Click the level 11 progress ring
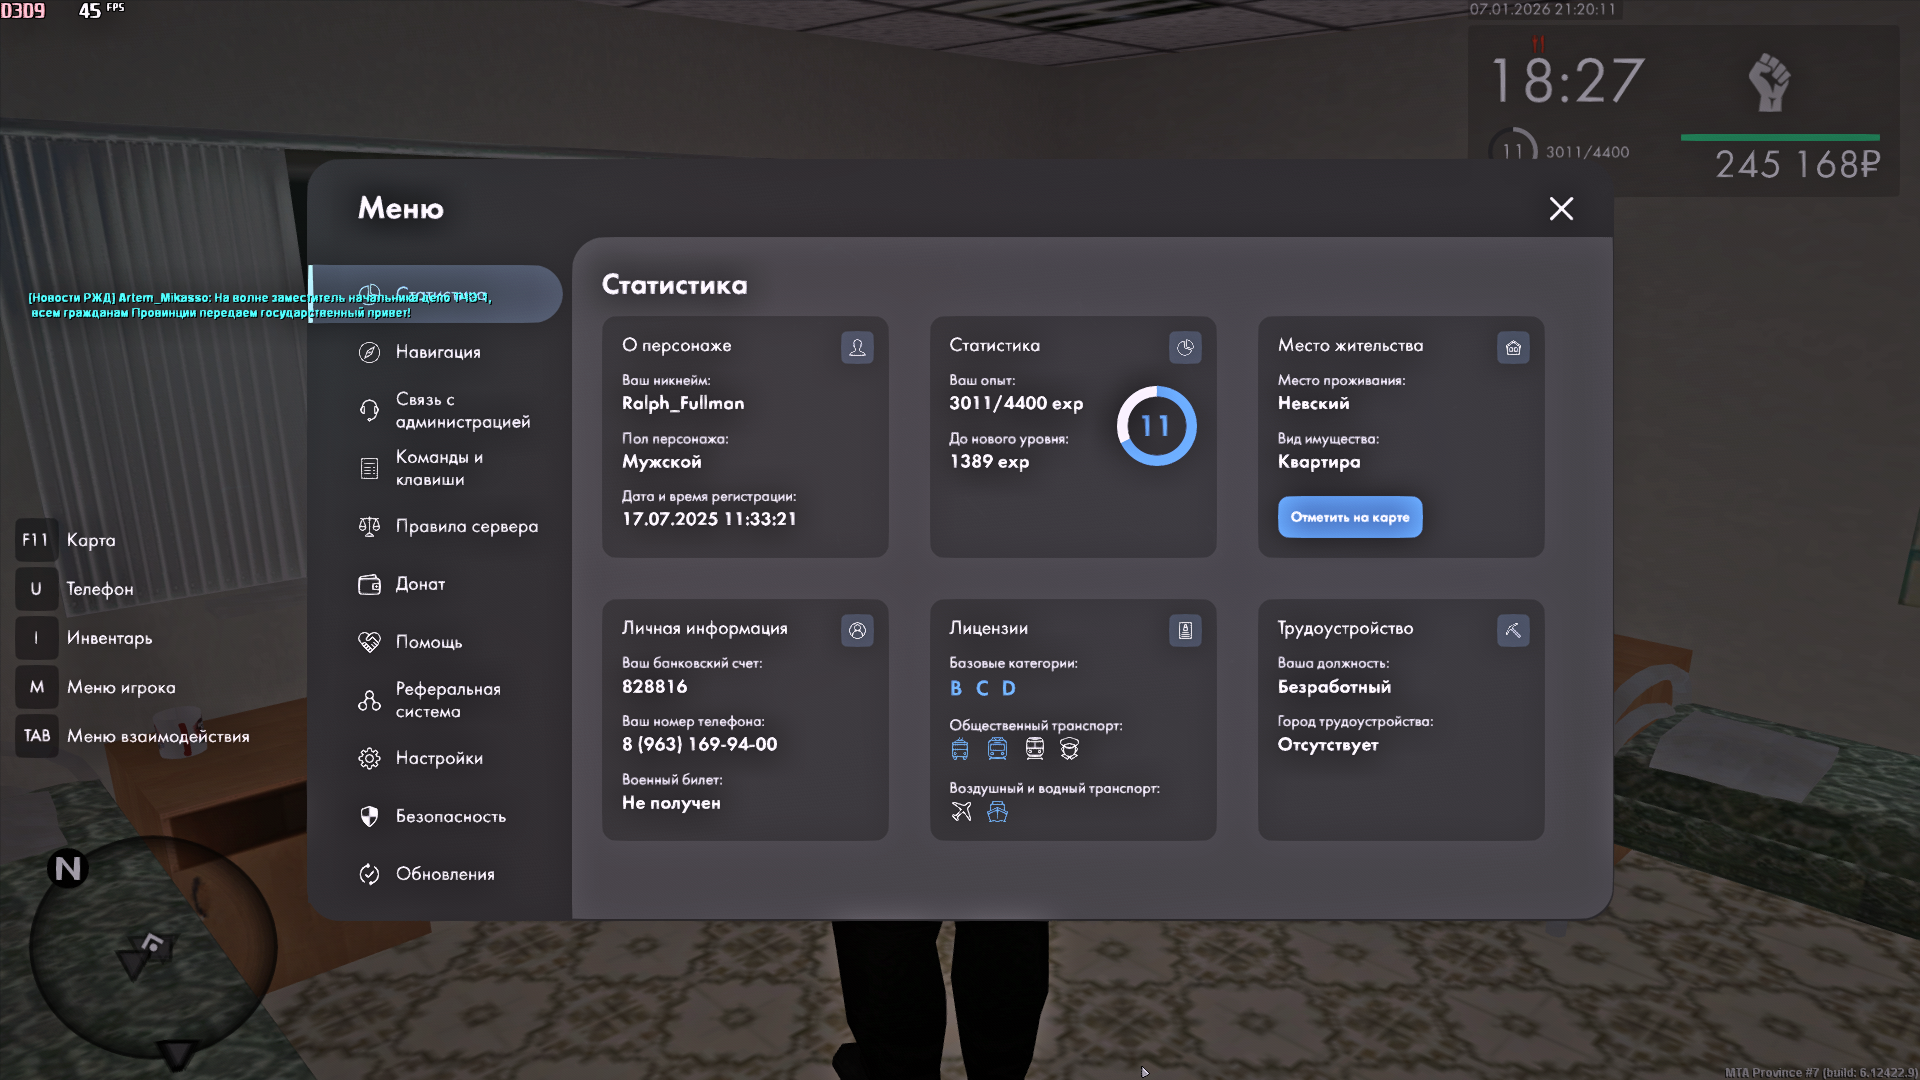Viewport: 1920px width, 1080px height. (1156, 426)
